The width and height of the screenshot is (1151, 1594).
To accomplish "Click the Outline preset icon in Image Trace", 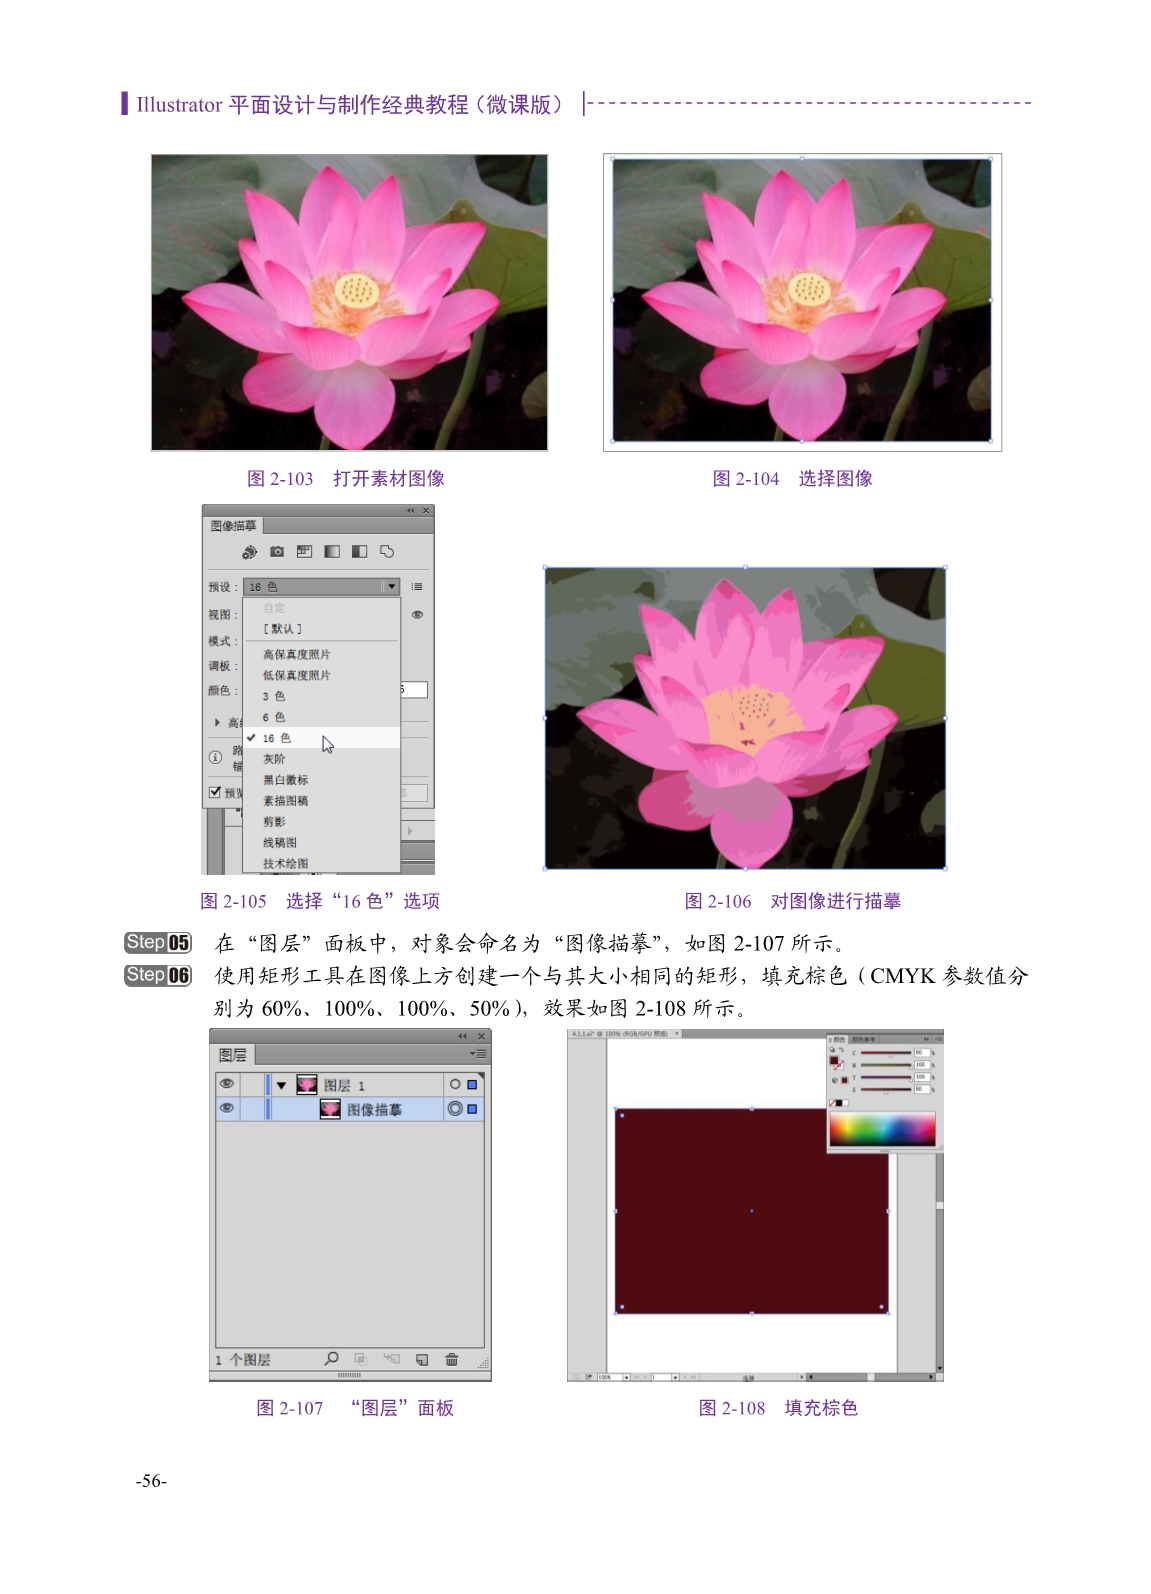I will [387, 552].
